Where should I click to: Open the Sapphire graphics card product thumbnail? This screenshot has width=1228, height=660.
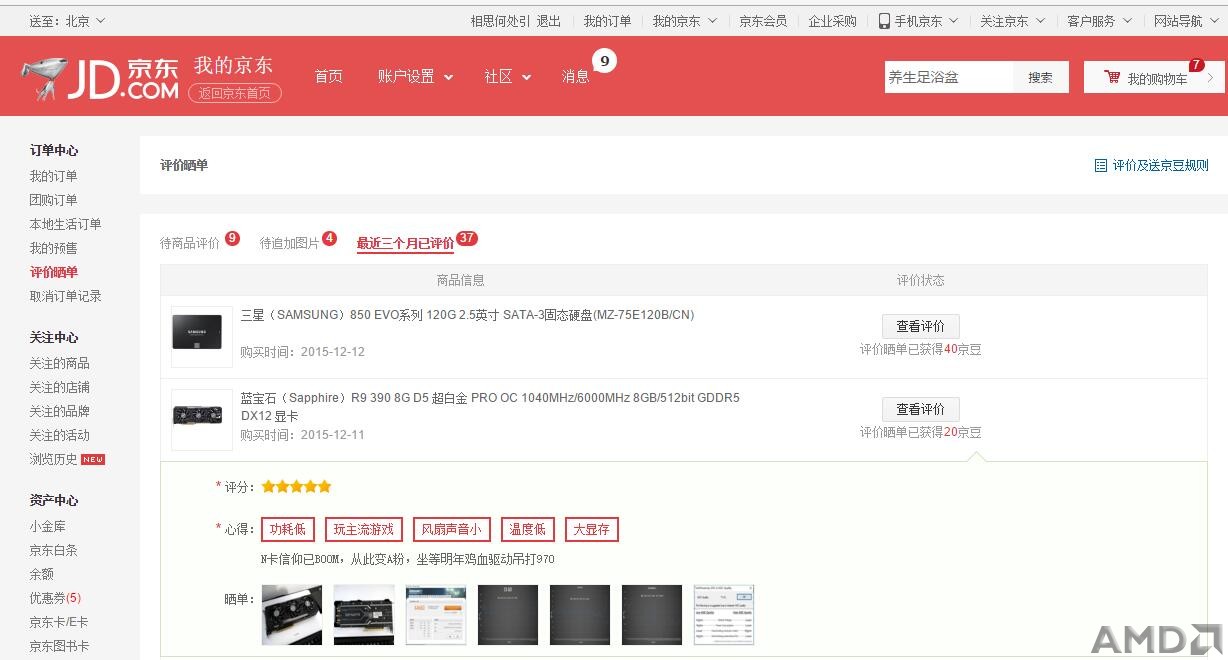pos(202,420)
